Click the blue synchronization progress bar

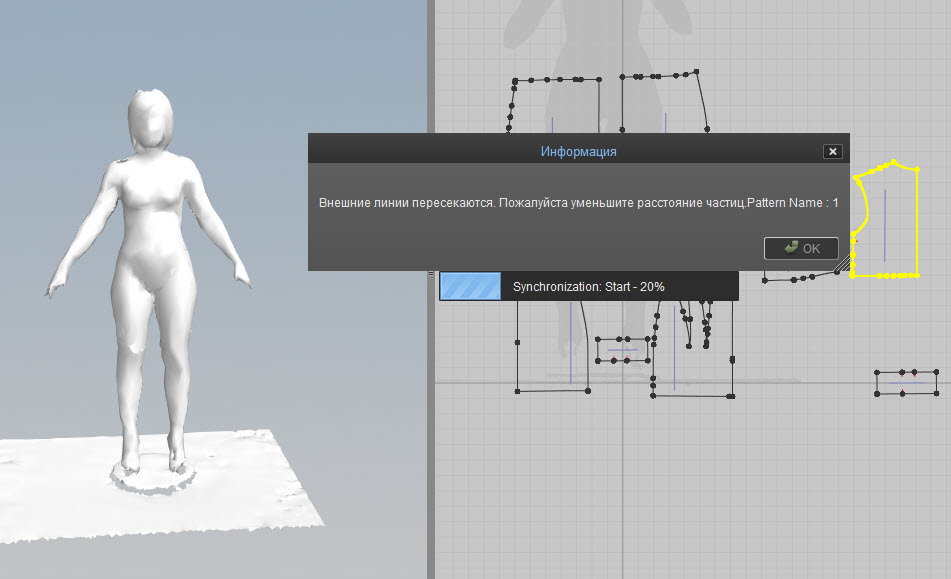[471, 286]
